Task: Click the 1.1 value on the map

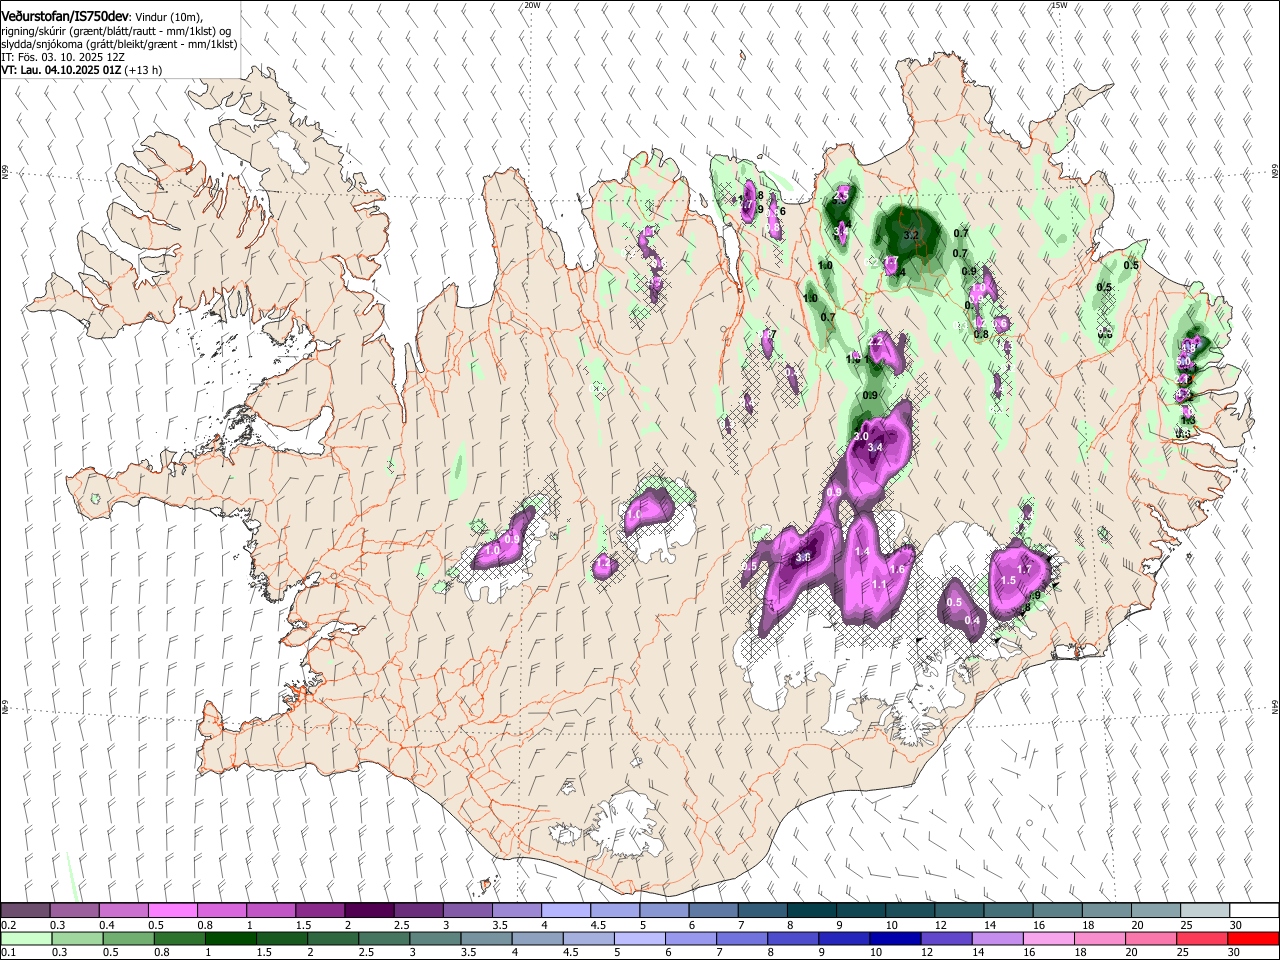Action: 880,584
